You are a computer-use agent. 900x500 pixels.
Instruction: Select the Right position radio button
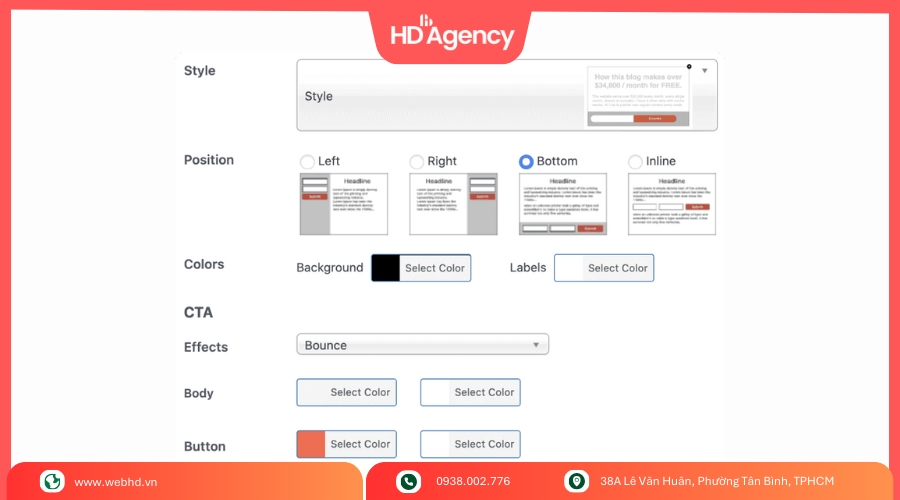(x=417, y=161)
